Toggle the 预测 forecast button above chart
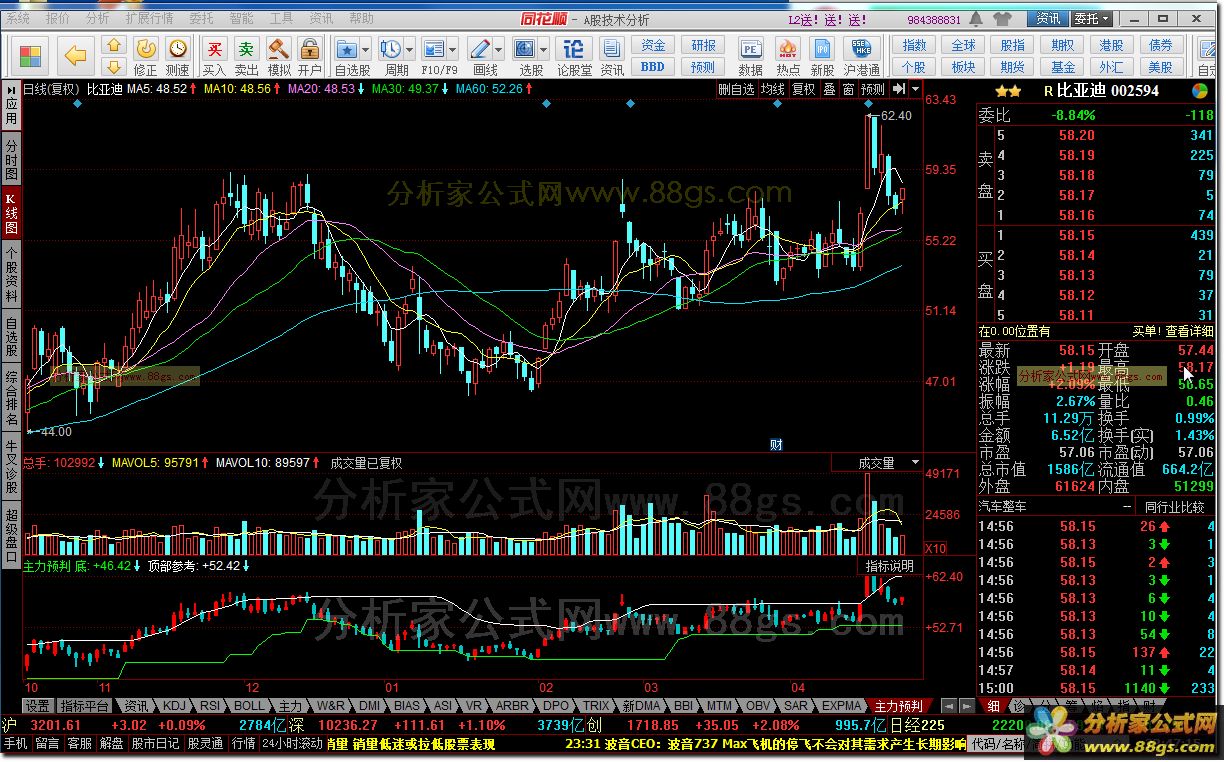Screen dimensions: 1226x762 [x=873, y=89]
